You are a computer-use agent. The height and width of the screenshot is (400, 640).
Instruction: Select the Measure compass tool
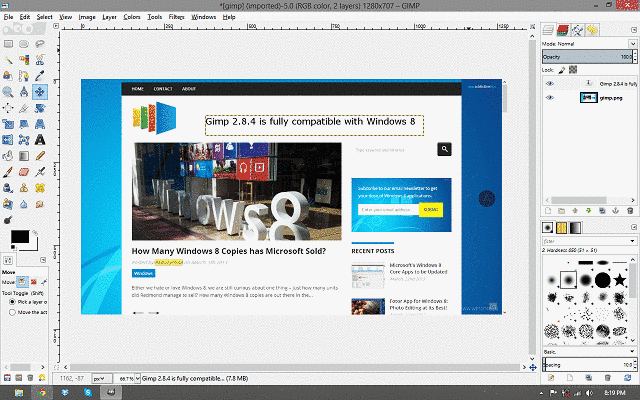coord(24,92)
